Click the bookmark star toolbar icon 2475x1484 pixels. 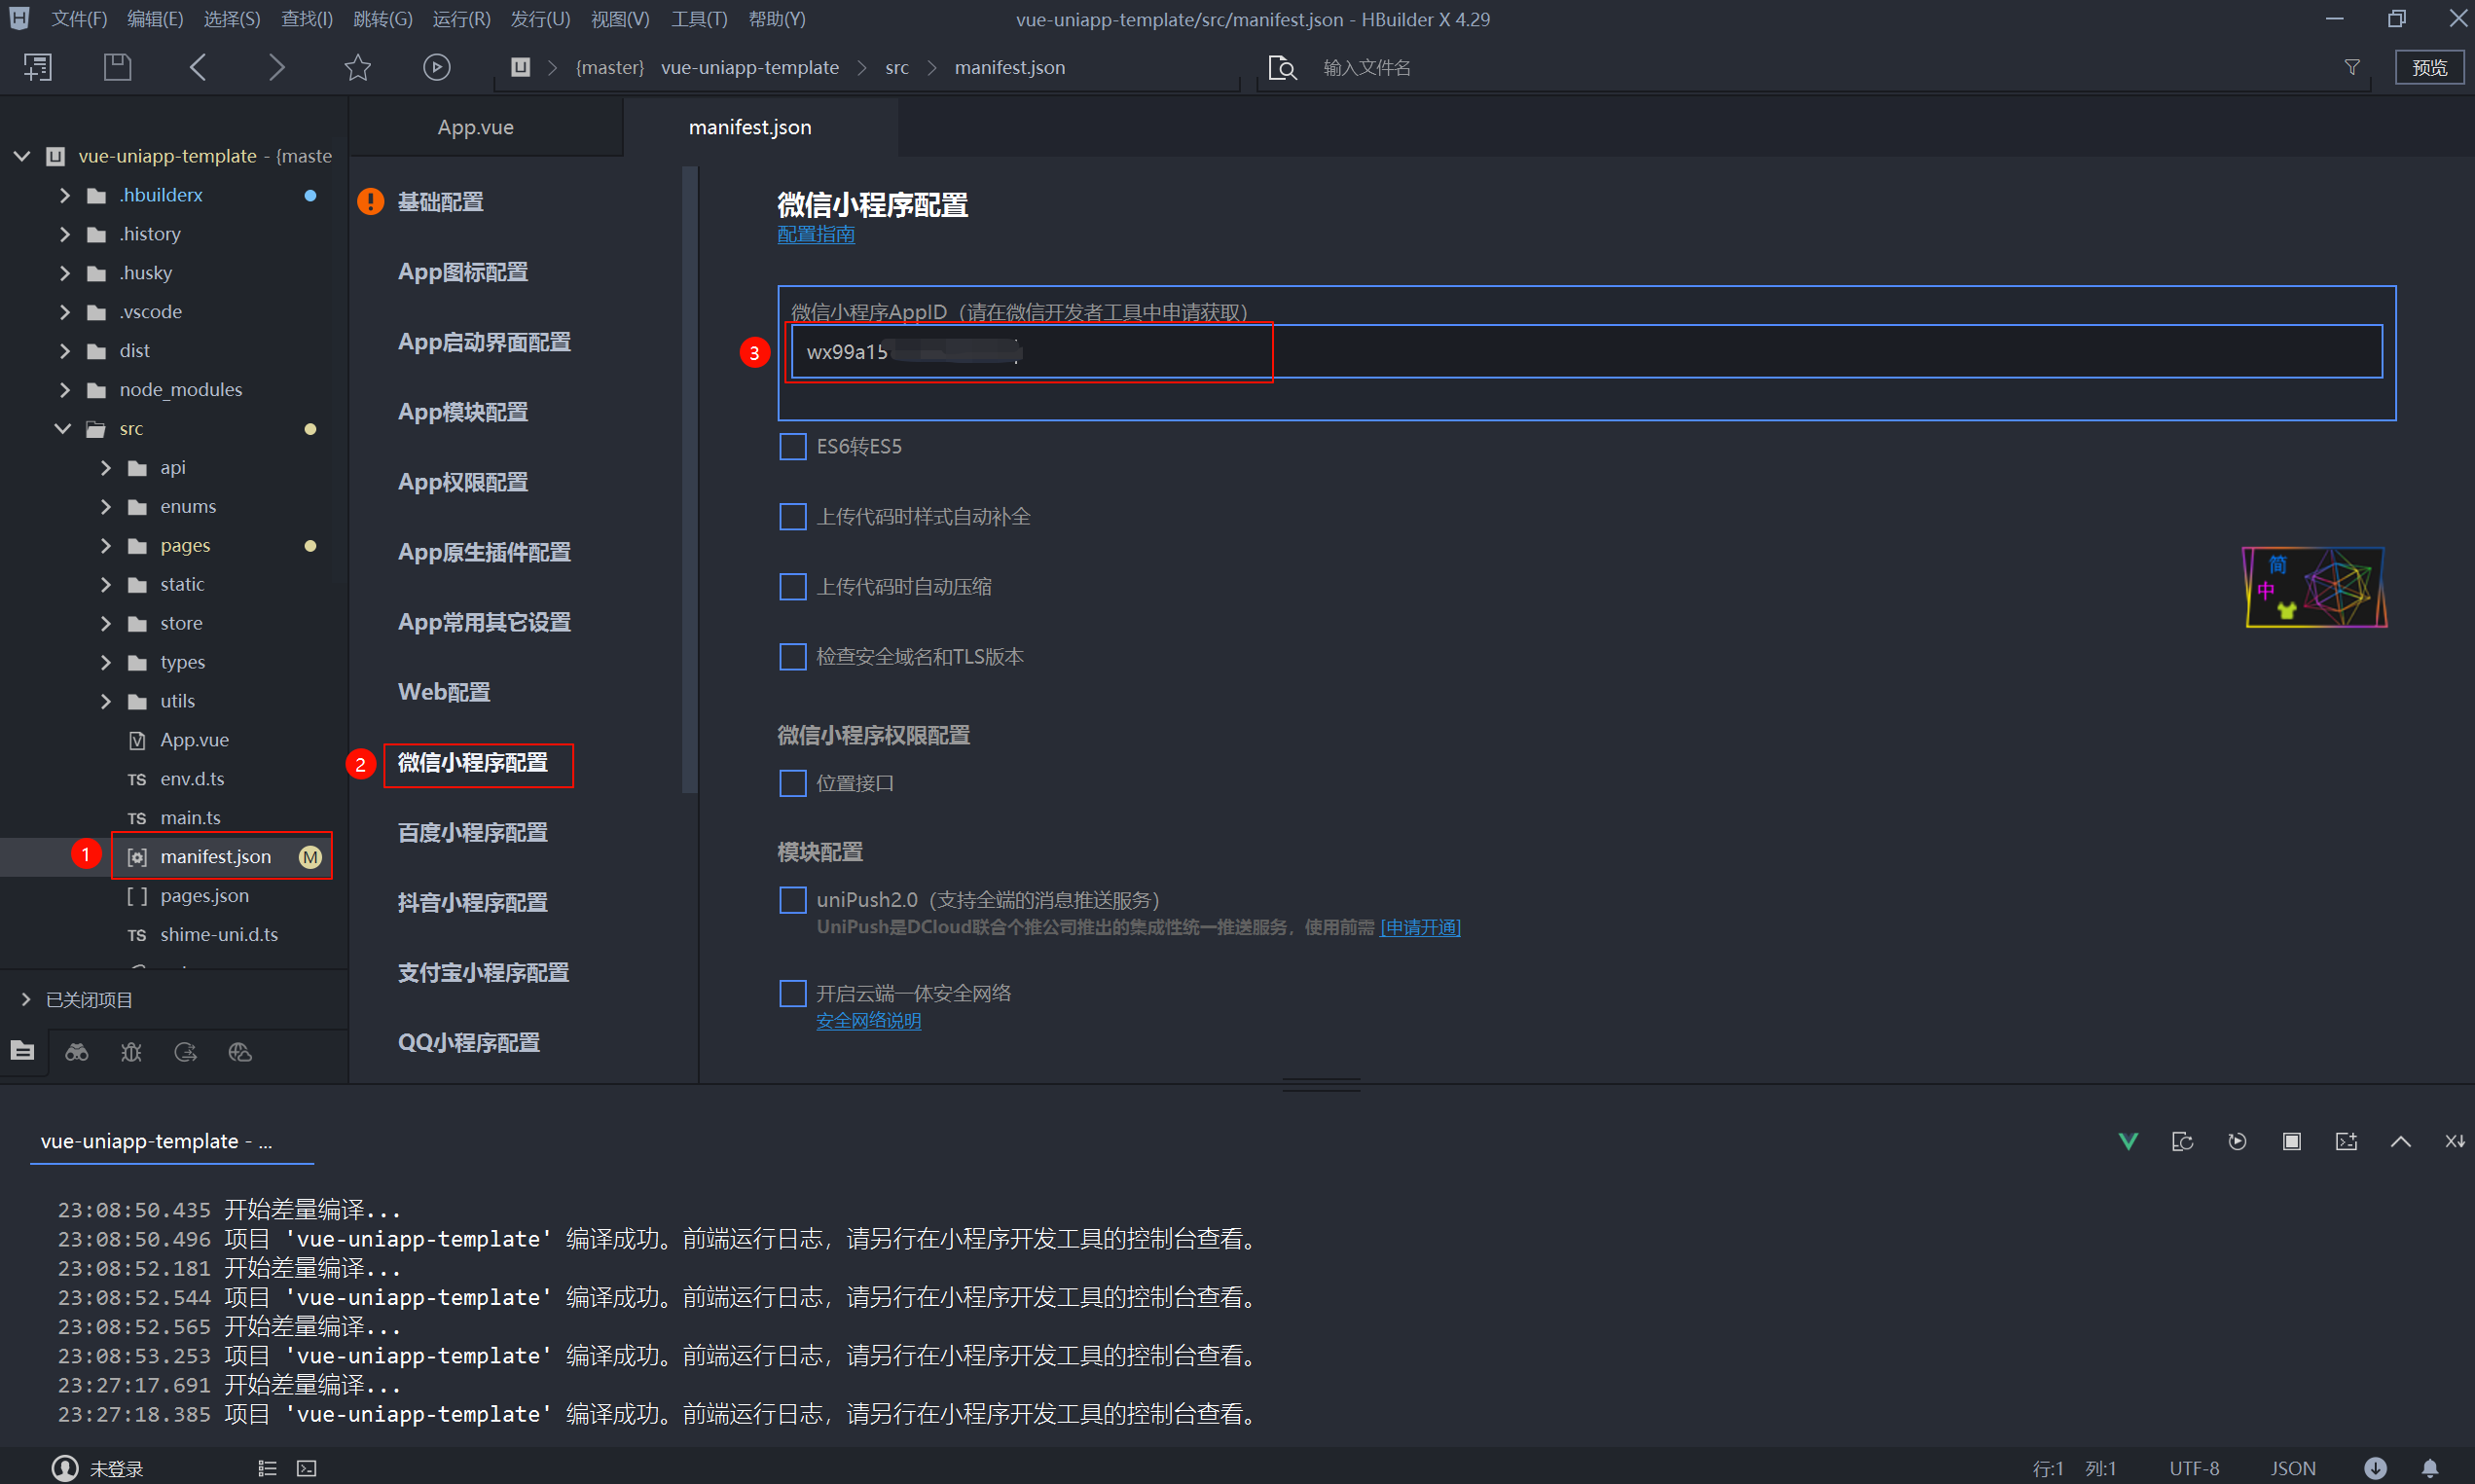(x=357, y=67)
